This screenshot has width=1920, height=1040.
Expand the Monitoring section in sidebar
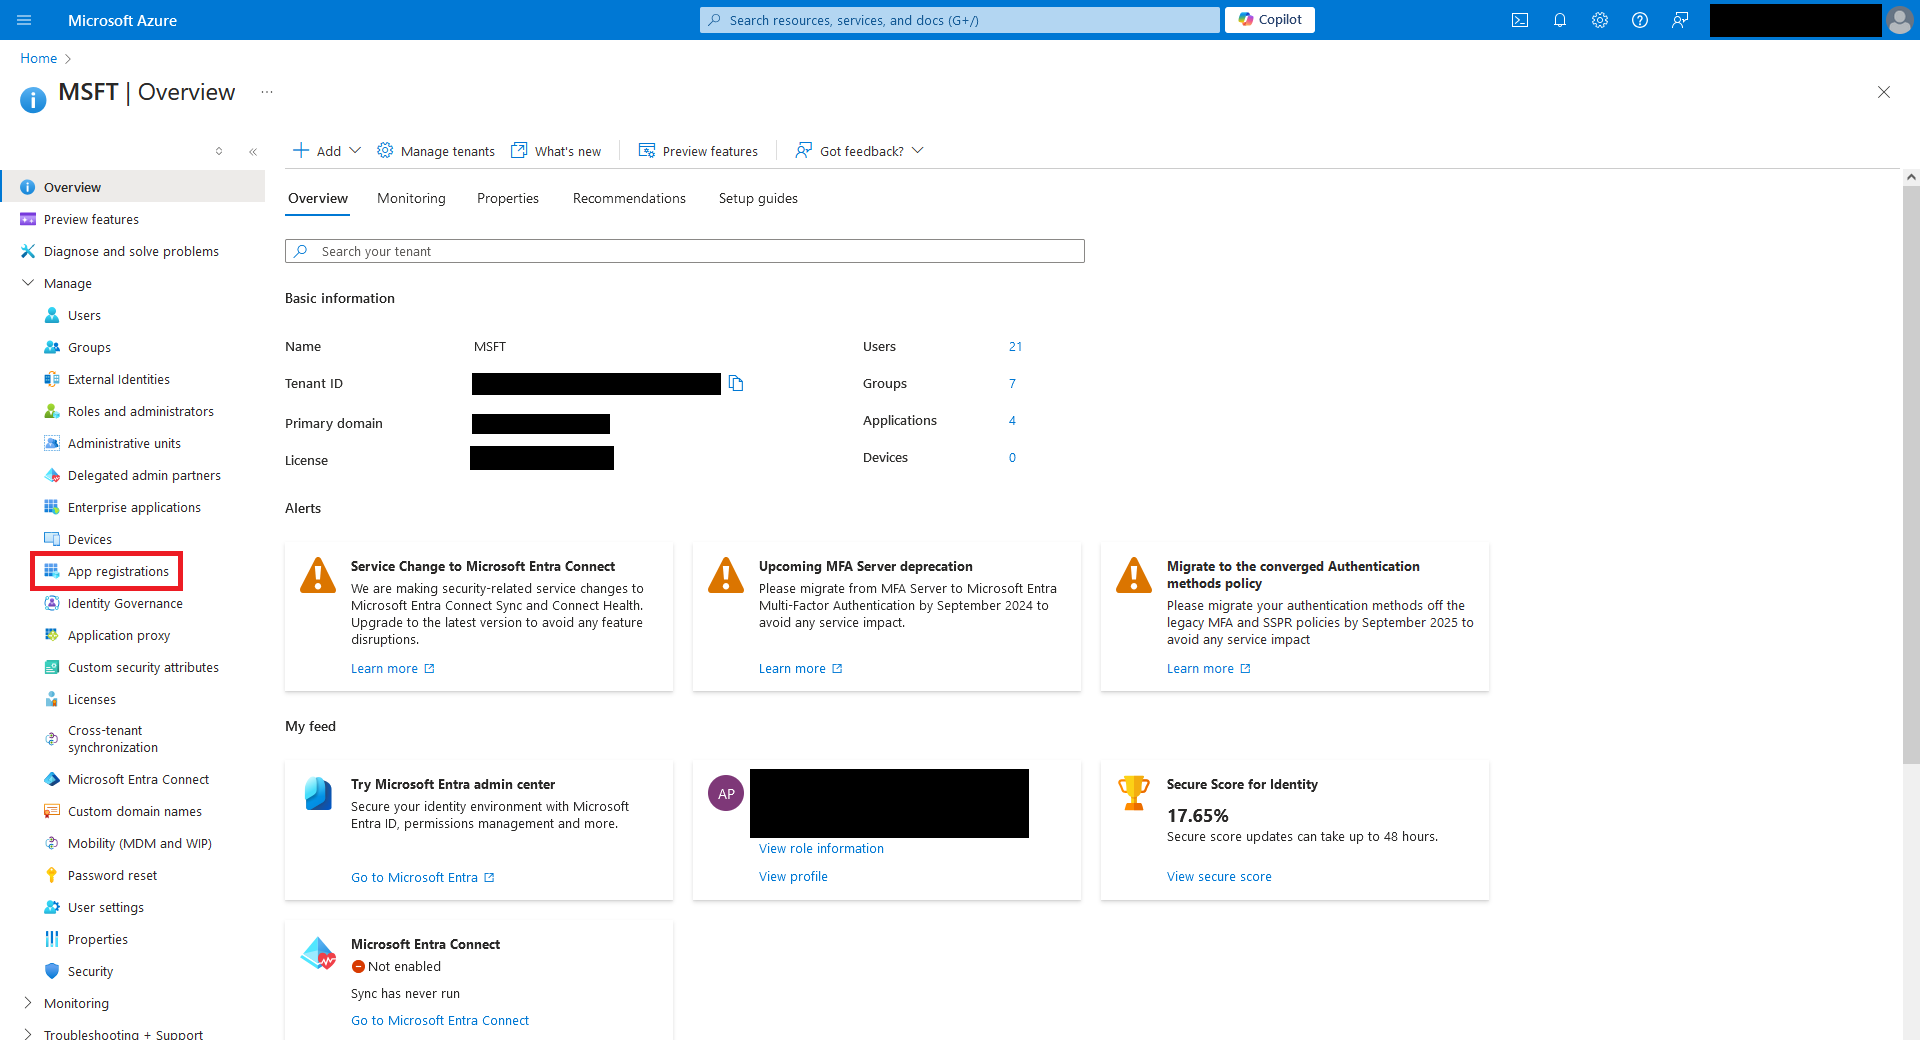28,1003
